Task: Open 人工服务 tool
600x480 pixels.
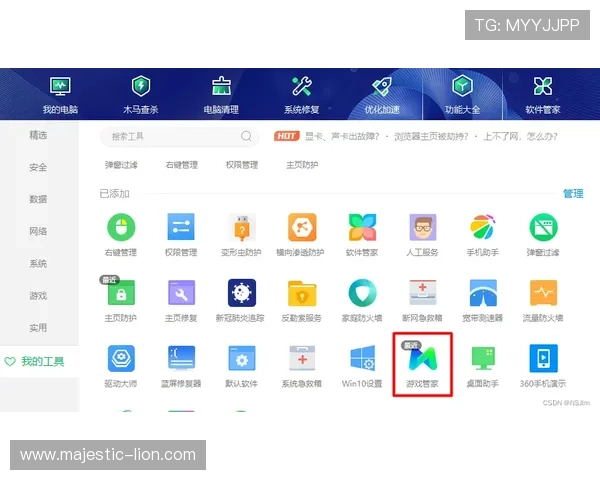Action: point(422,235)
